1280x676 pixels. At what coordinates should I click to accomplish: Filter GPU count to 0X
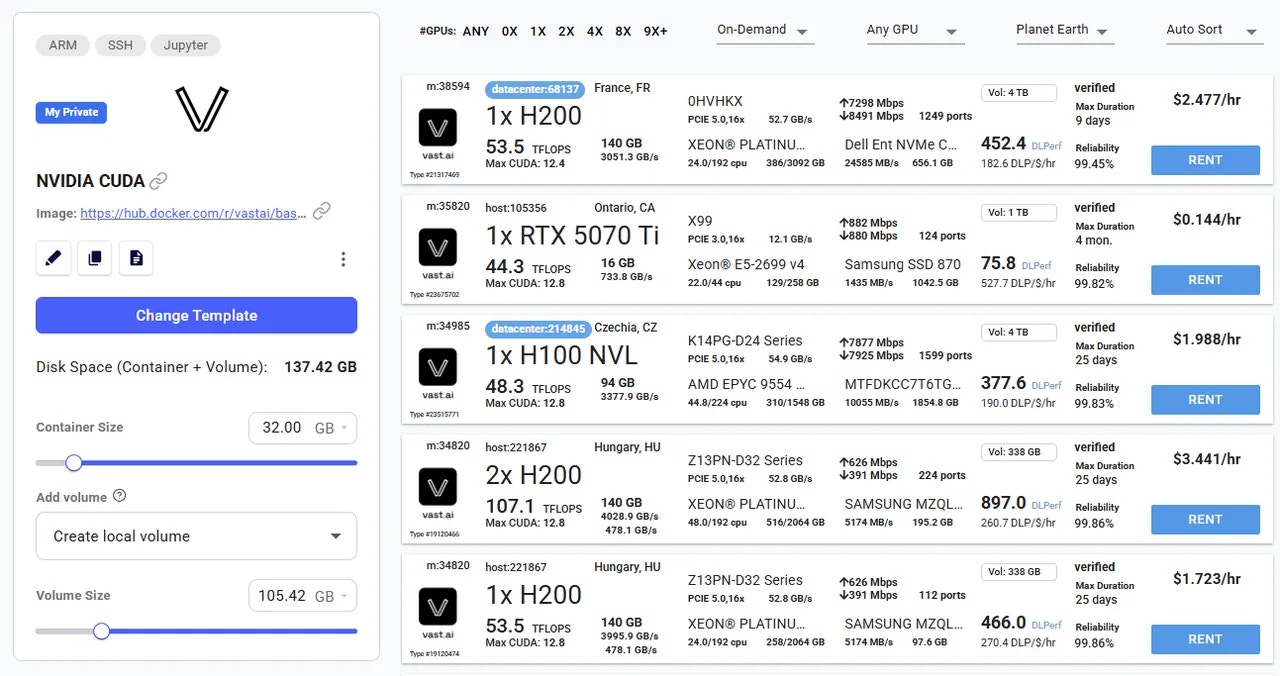(x=510, y=31)
